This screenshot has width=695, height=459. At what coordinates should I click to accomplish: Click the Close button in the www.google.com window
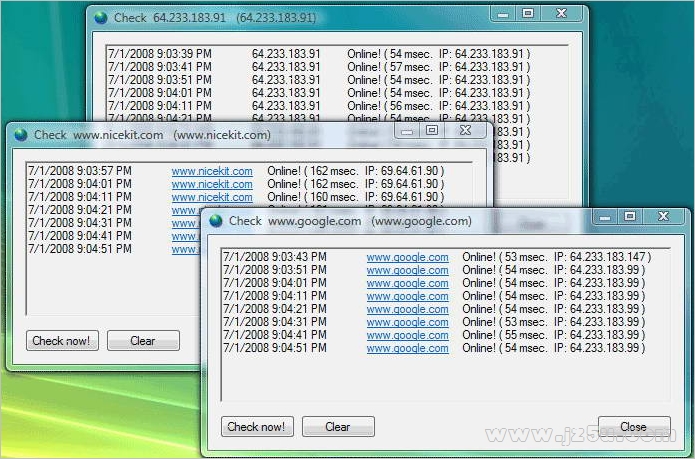tap(634, 427)
